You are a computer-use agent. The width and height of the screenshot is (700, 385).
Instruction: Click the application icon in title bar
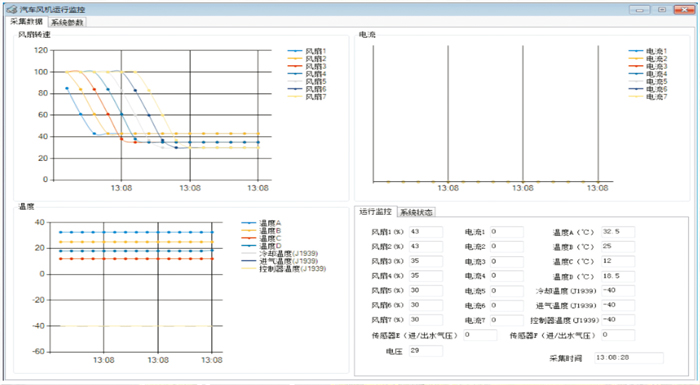pyautogui.click(x=12, y=9)
